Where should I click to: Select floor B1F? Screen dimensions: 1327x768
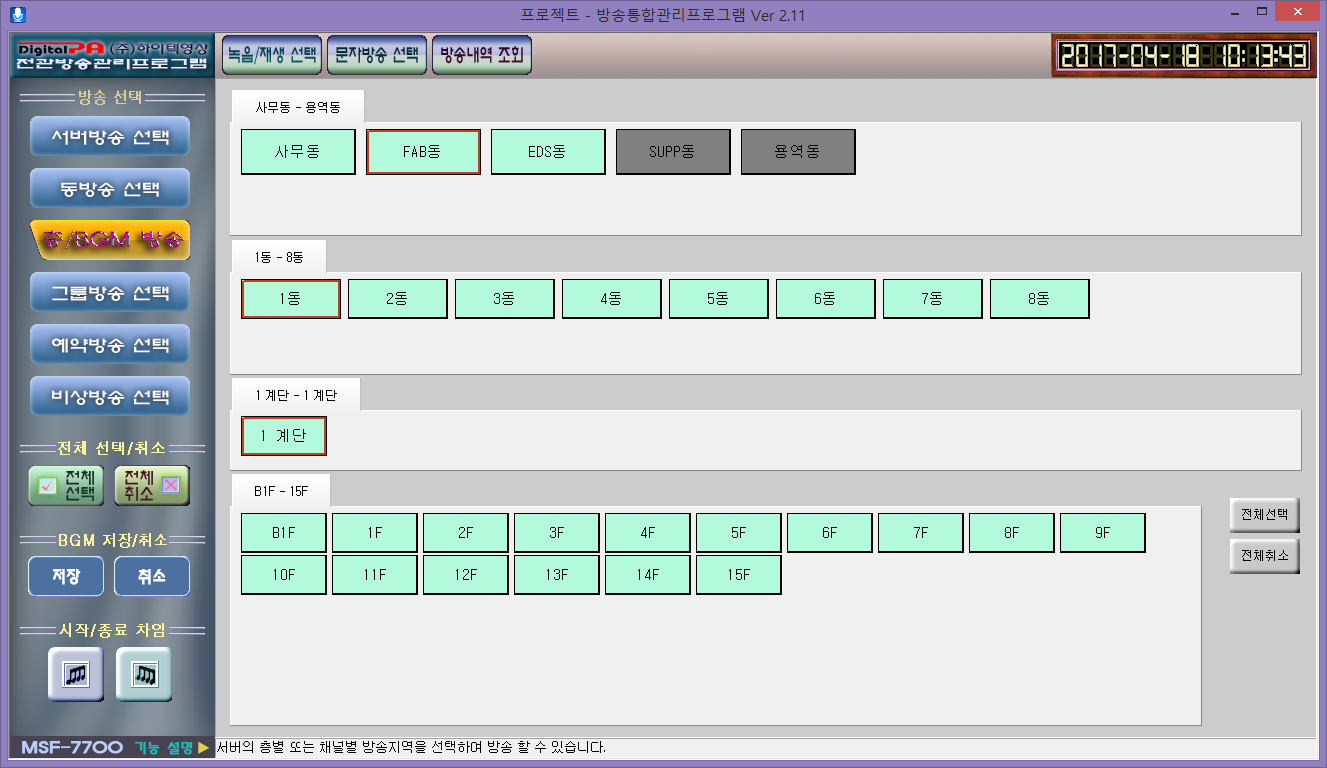284,533
